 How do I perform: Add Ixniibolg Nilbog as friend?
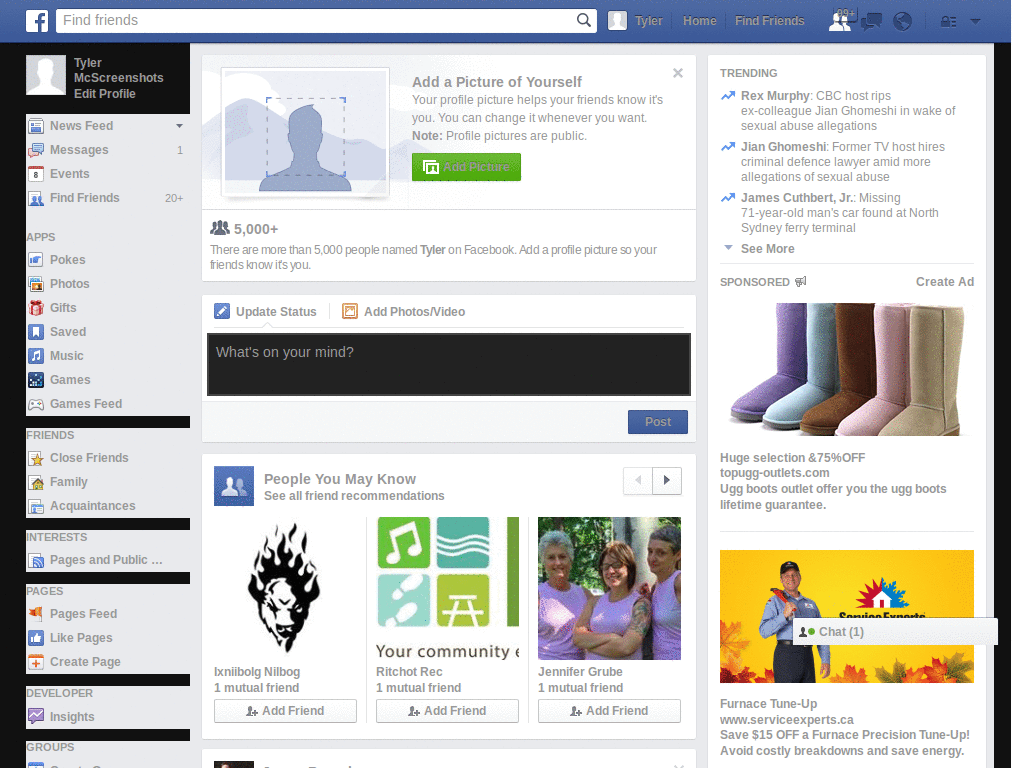pos(285,711)
